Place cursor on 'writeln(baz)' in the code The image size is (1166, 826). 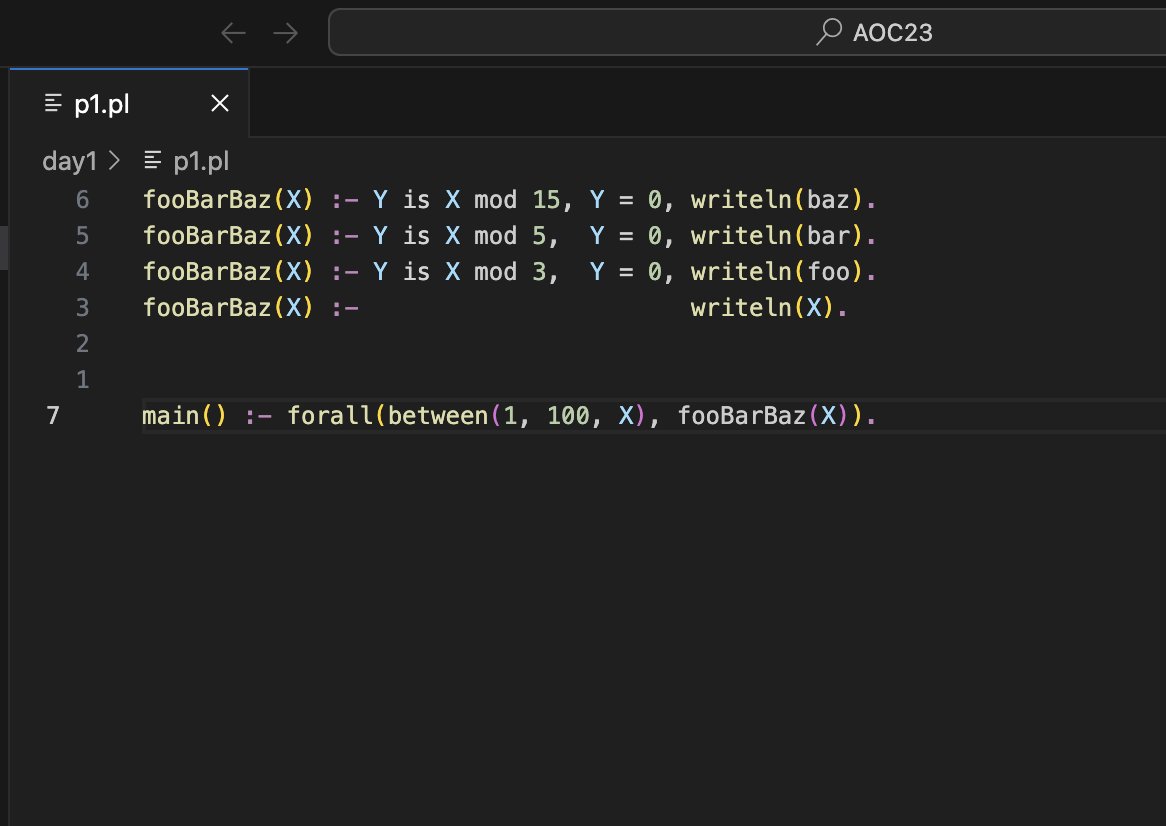pyautogui.click(x=776, y=200)
